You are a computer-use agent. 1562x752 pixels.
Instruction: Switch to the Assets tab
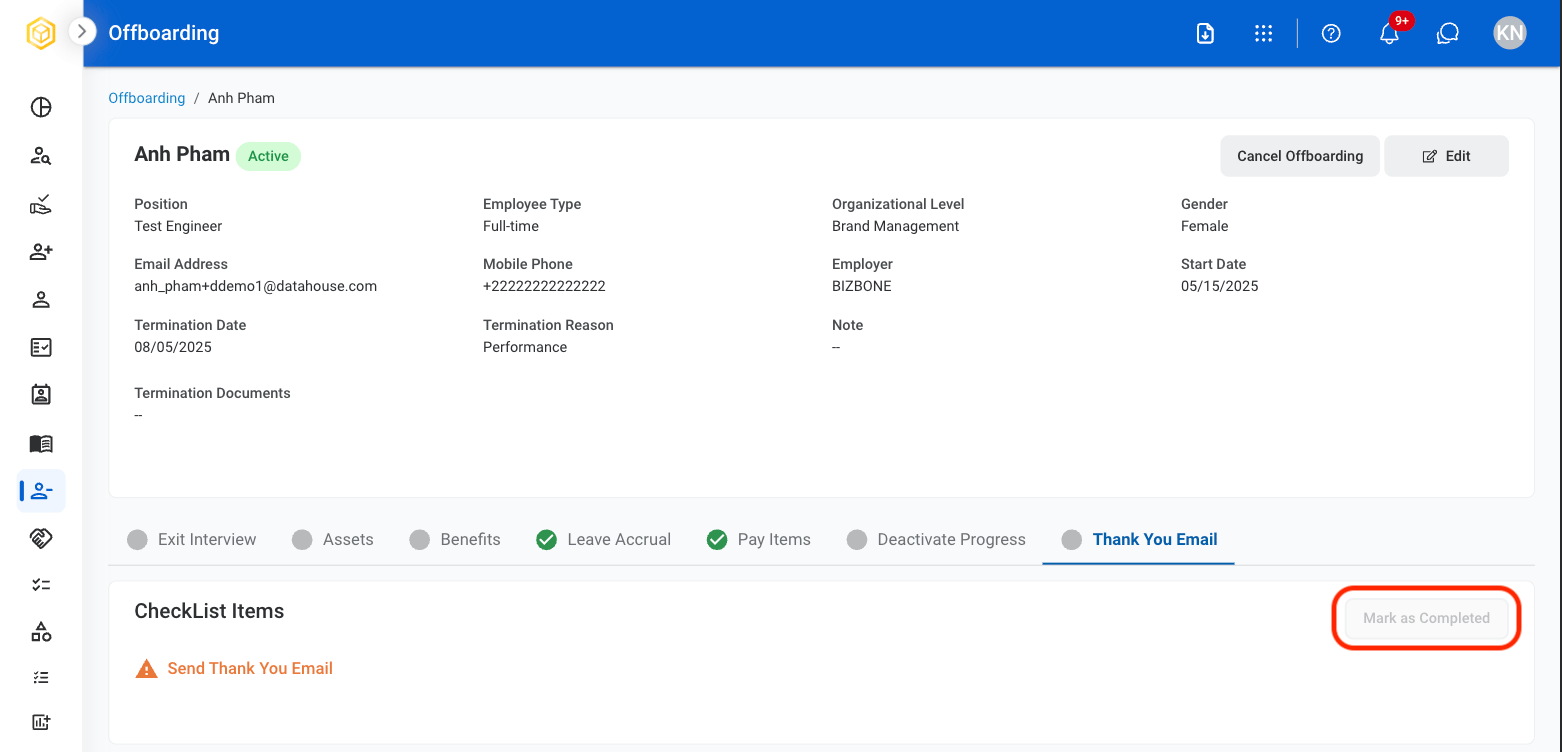(x=333, y=539)
